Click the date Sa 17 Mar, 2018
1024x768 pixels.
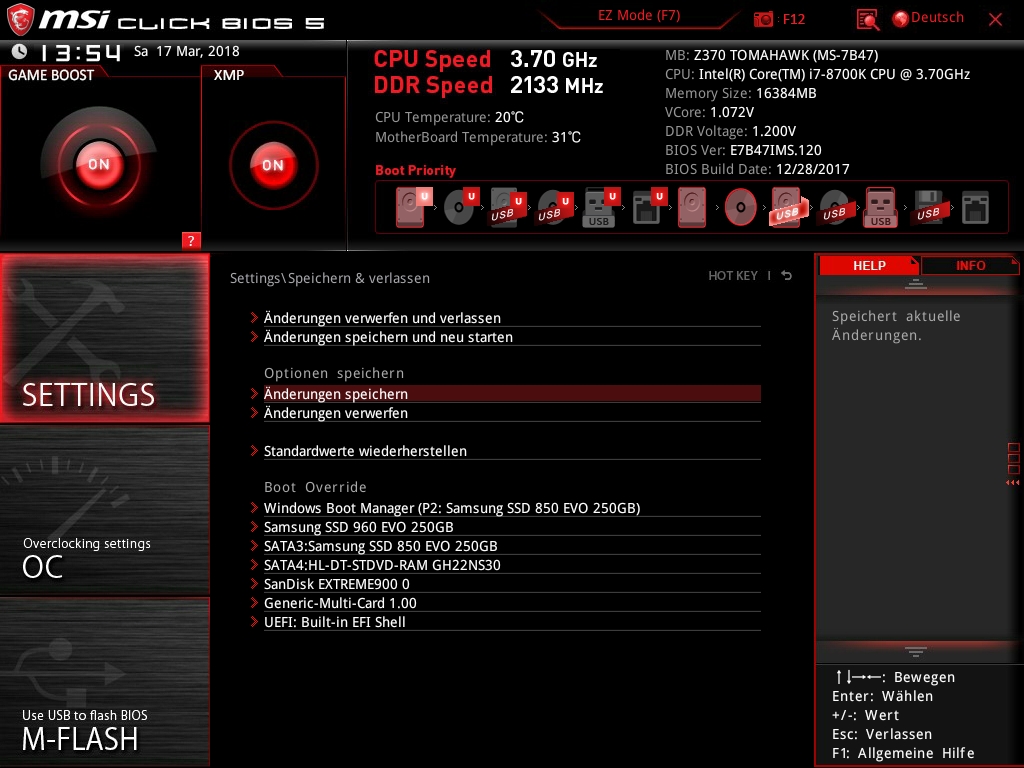click(x=187, y=51)
